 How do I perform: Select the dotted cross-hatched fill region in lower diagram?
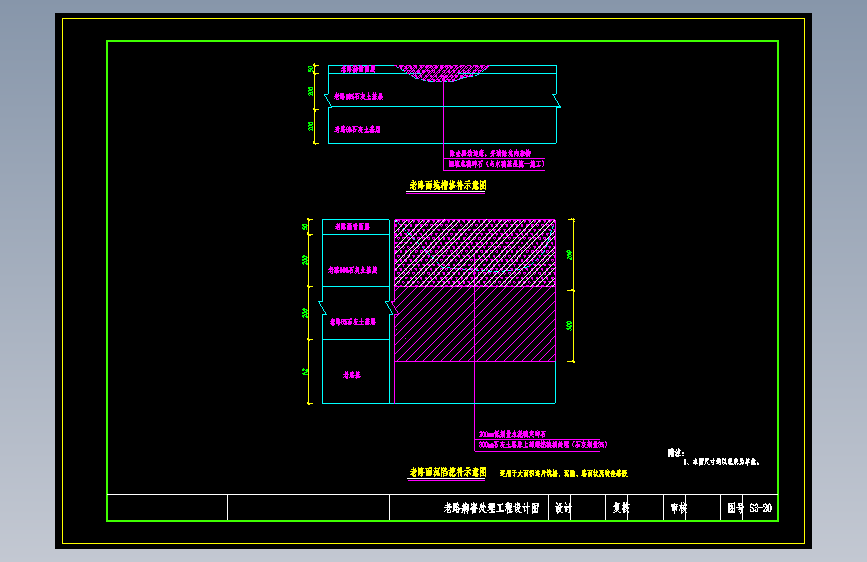point(474,253)
